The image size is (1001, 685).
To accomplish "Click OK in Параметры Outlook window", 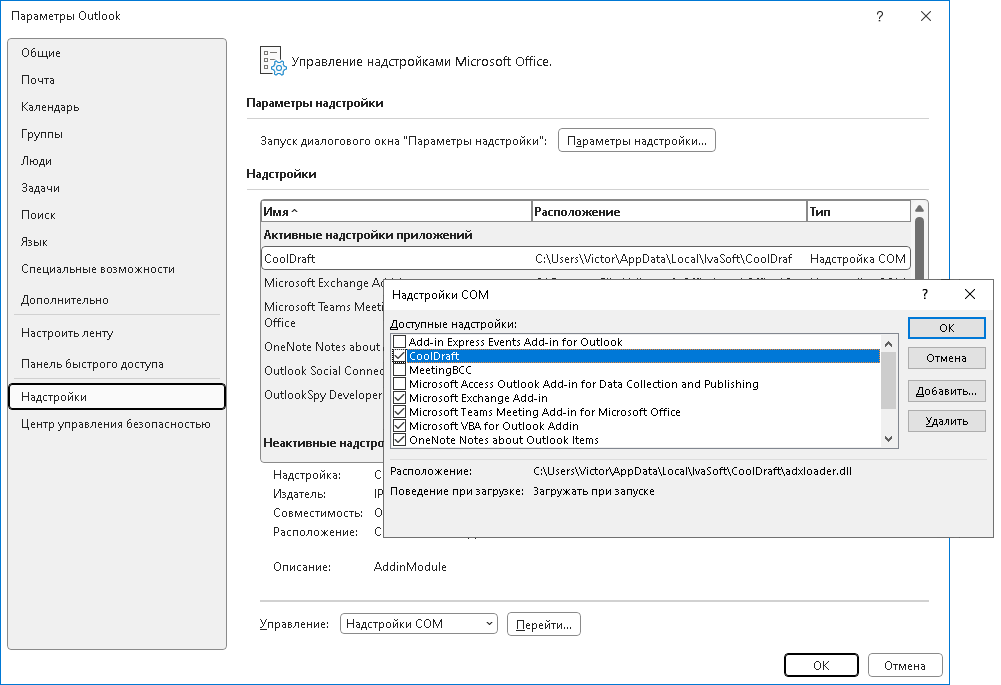I will coord(821,665).
